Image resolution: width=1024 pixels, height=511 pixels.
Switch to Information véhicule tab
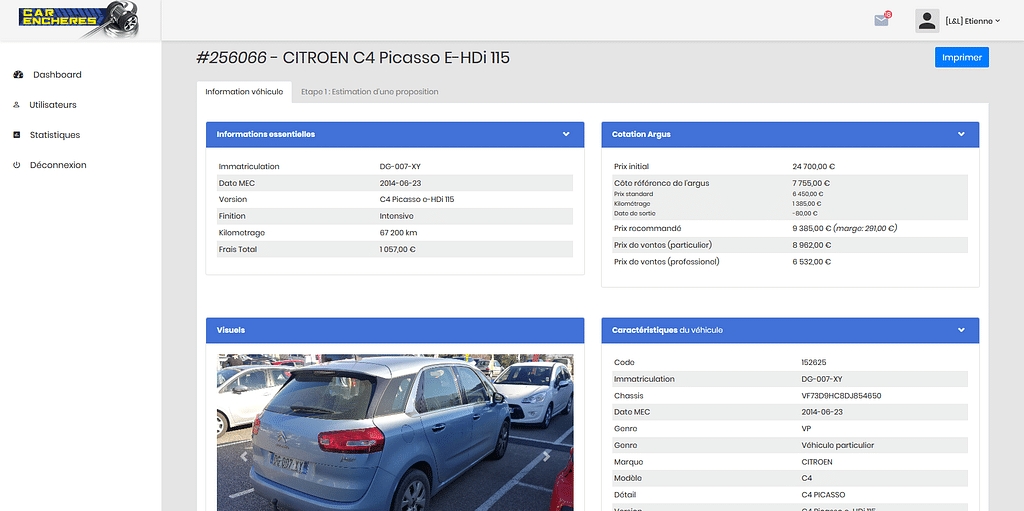point(244,92)
